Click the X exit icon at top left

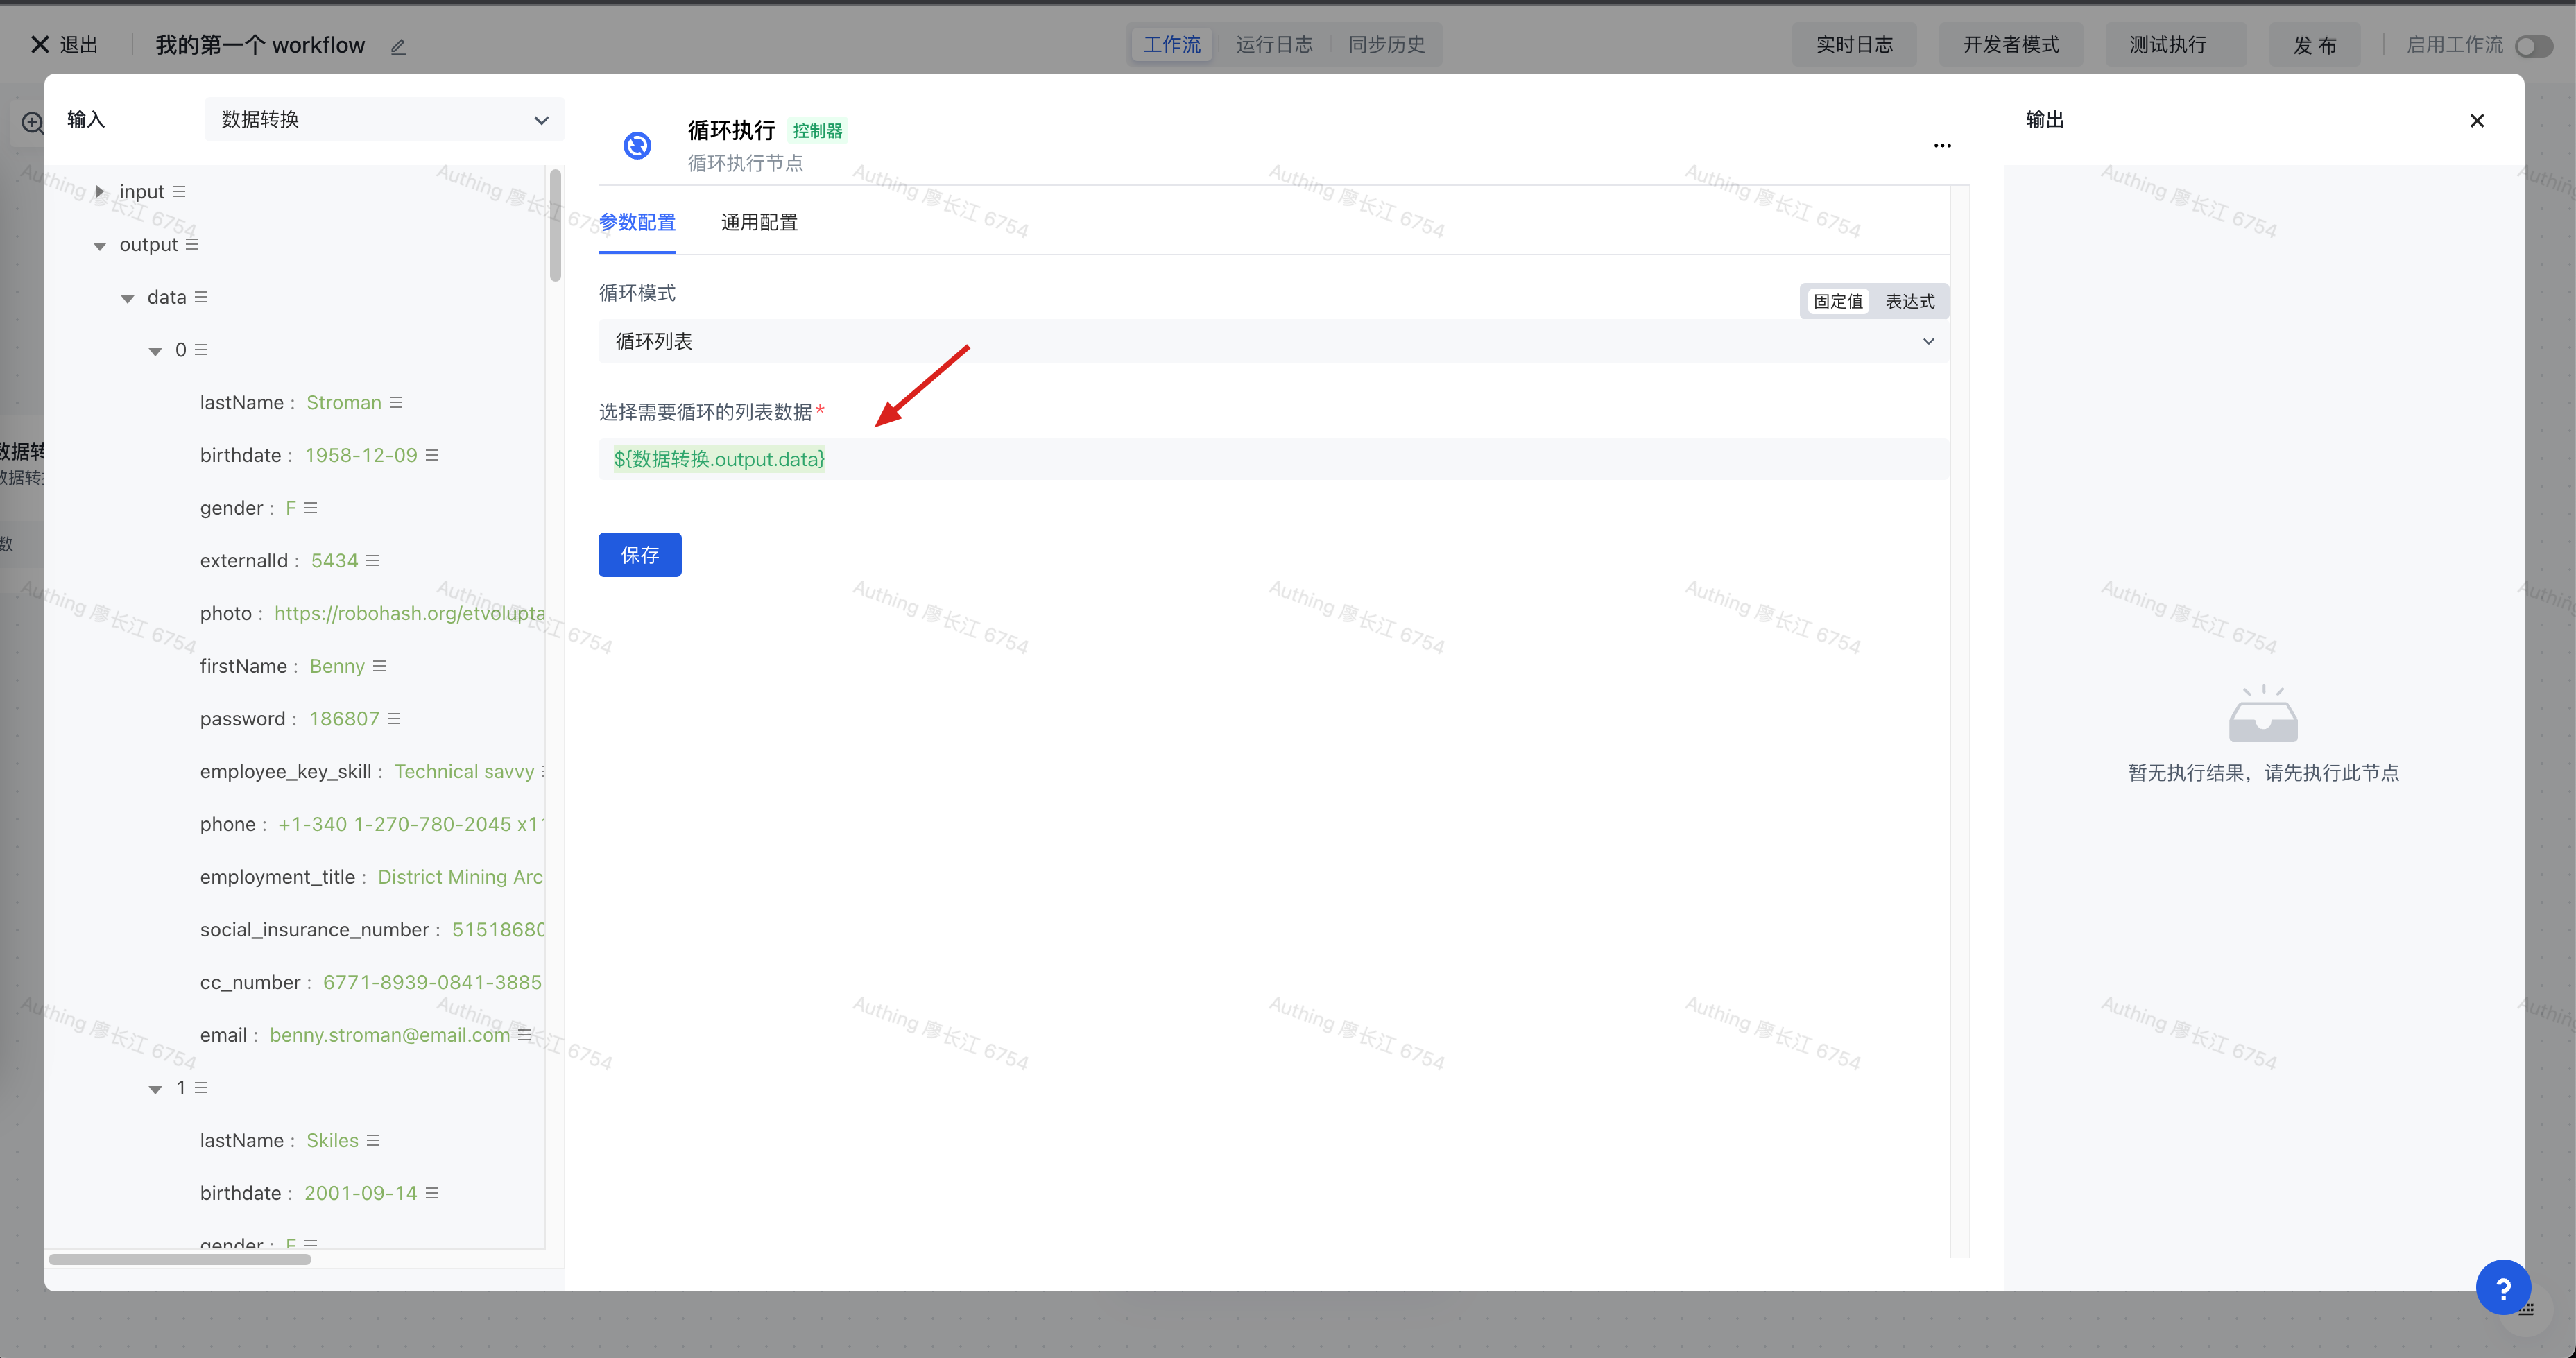click(40, 45)
